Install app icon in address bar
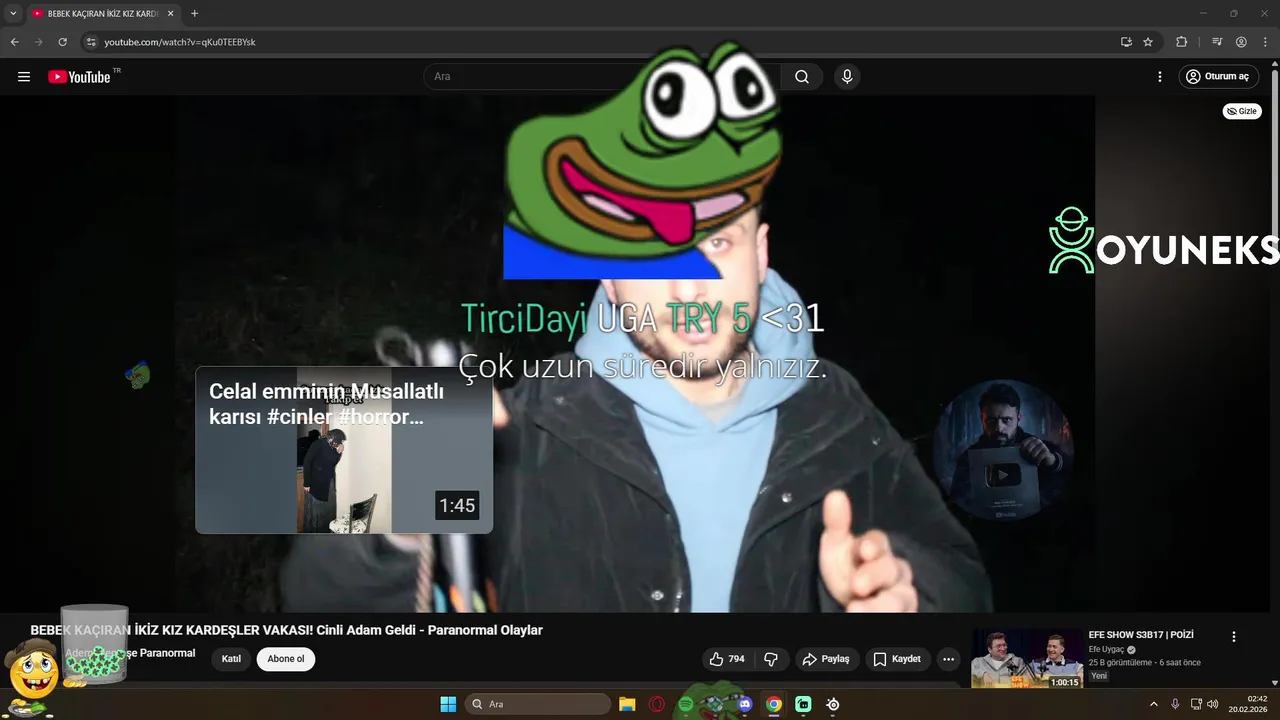1280x720 pixels. [1126, 42]
